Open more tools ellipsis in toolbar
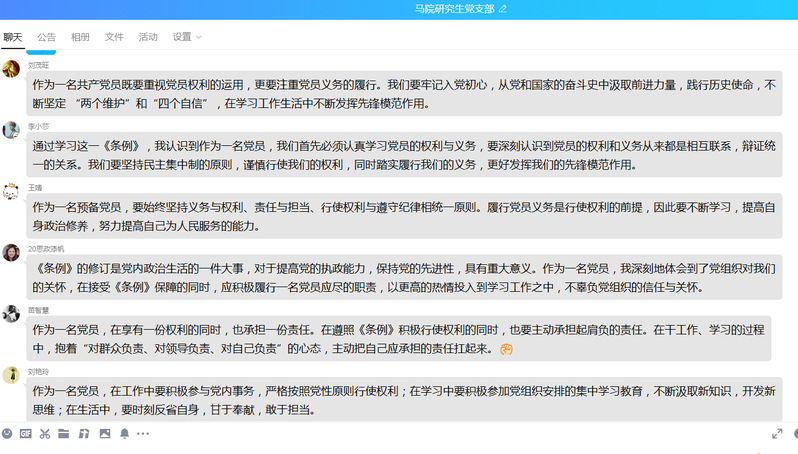The image size is (798, 454). point(143,434)
